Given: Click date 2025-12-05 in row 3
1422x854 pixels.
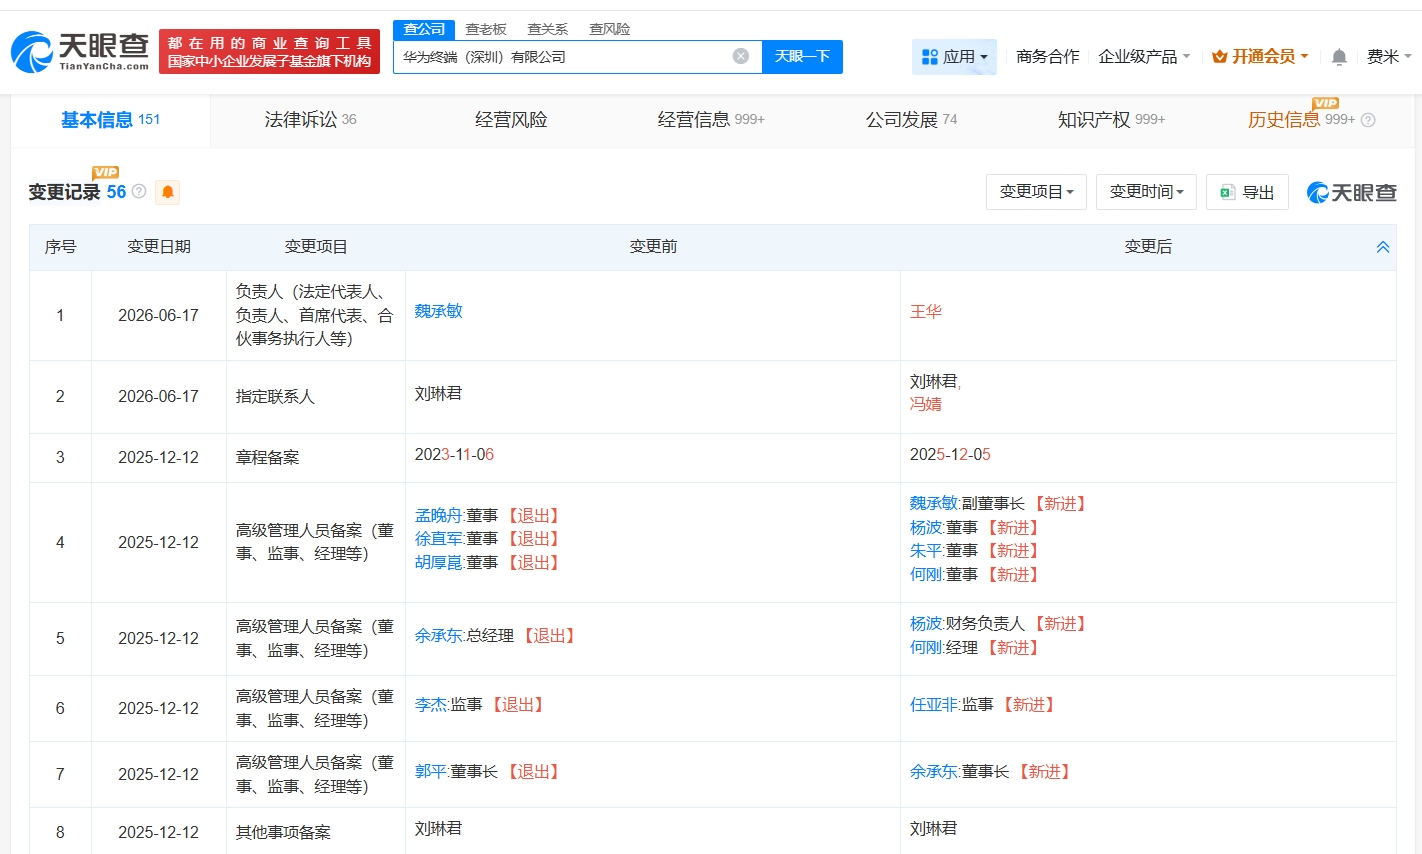Looking at the screenshot, I should (x=950, y=455).
